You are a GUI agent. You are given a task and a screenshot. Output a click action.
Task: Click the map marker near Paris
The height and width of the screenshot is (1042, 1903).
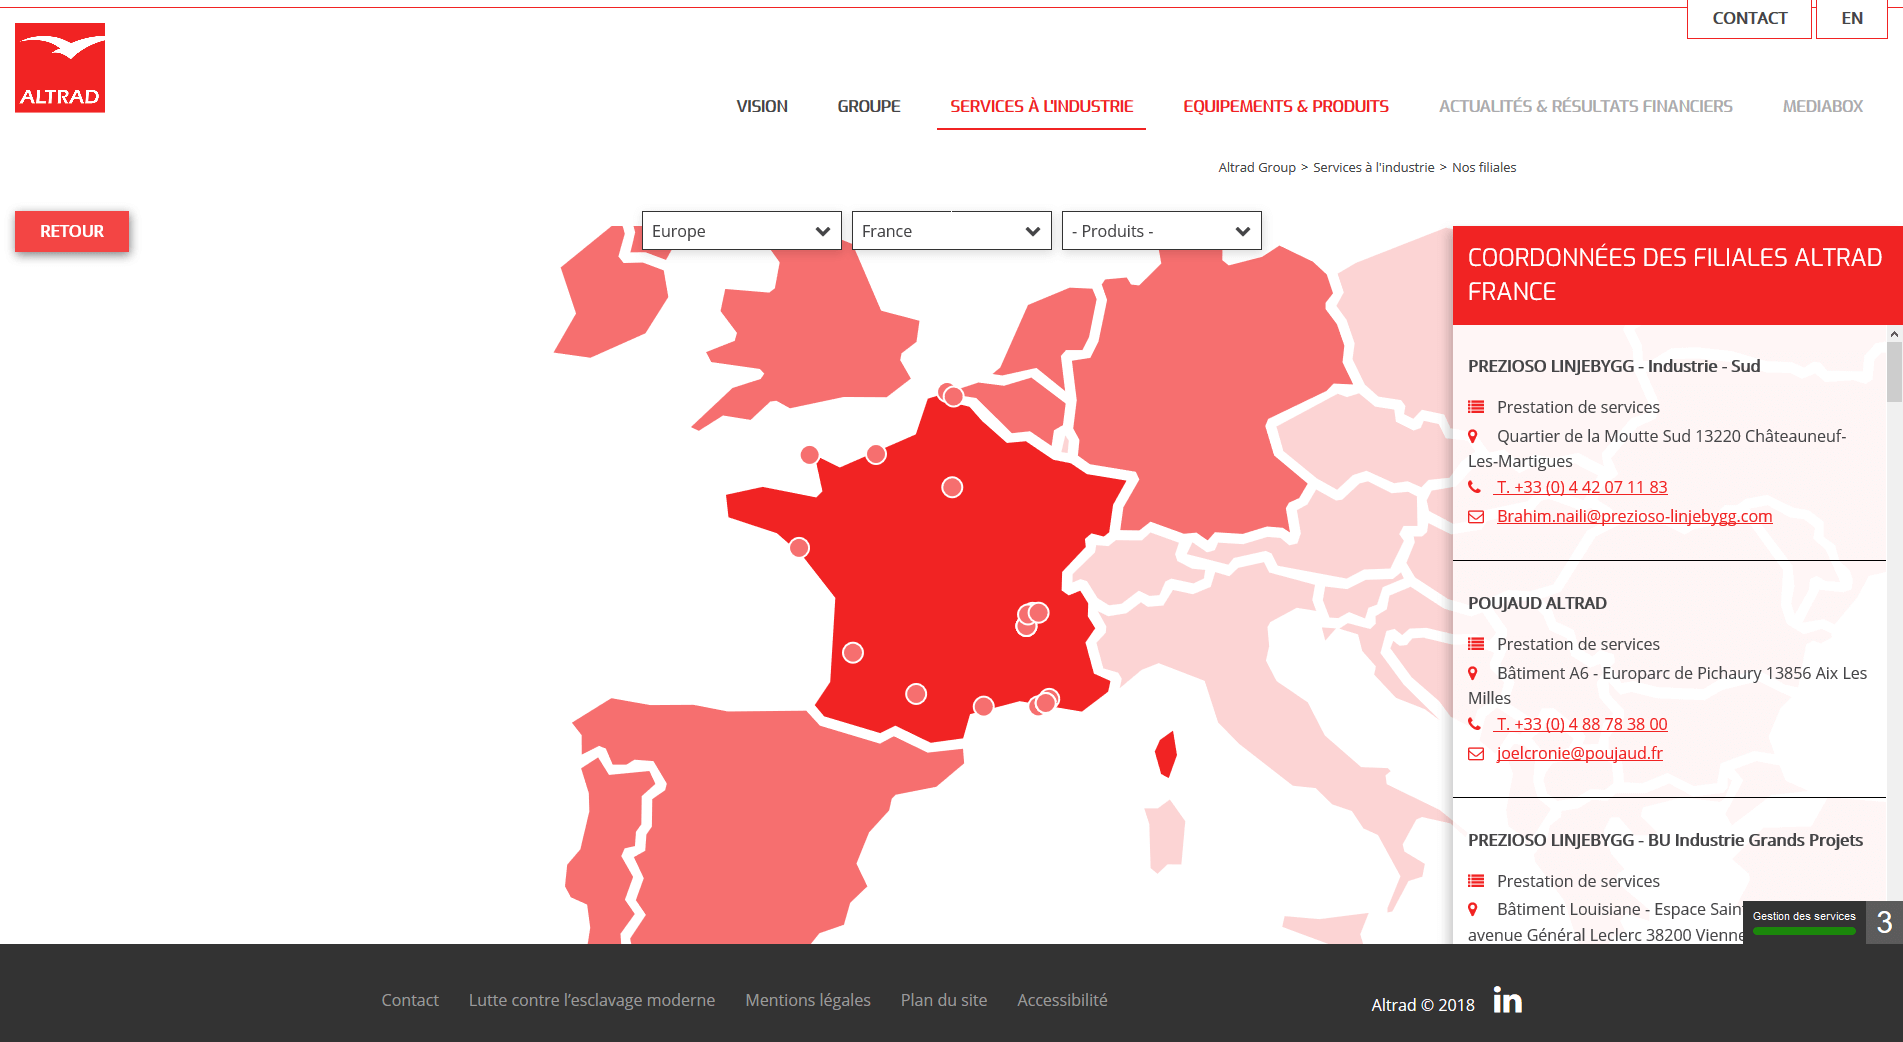952,487
